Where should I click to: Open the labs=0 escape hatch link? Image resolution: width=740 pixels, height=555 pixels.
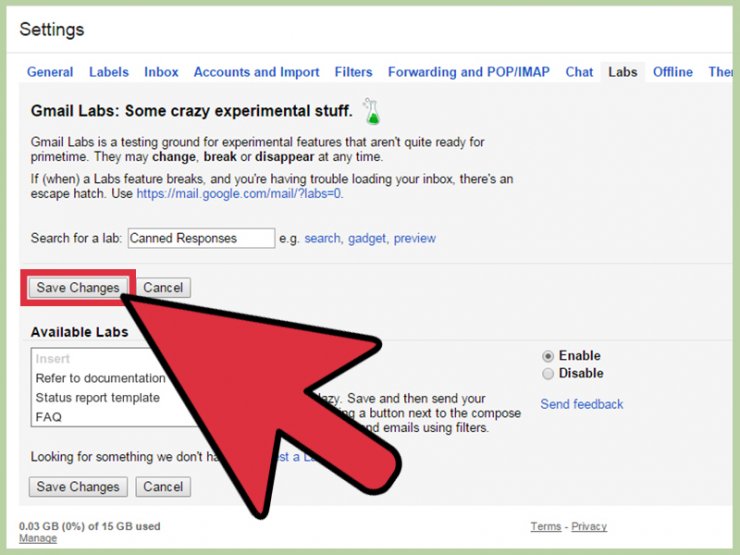(239, 193)
